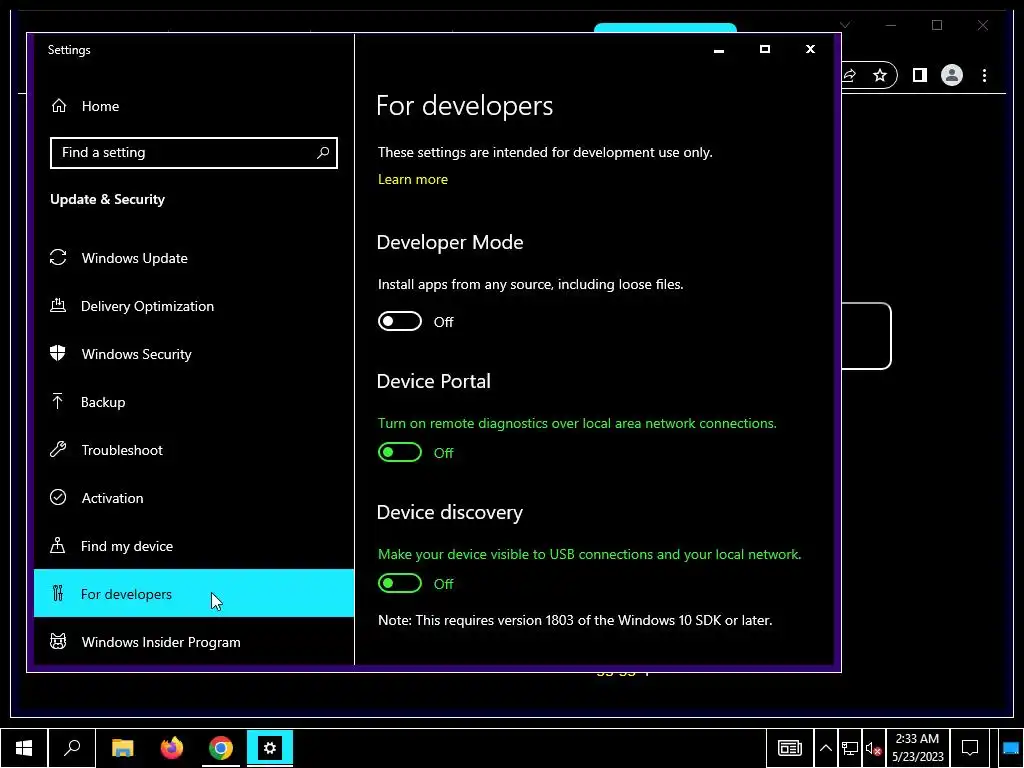1024x768 pixels.
Task: Enable the Device discovery toggle
Action: coord(400,583)
